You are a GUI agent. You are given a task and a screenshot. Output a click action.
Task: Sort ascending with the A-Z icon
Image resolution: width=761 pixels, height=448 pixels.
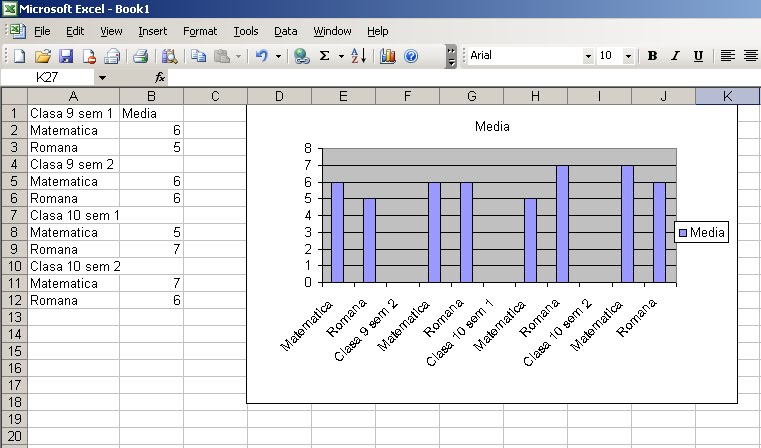pyautogui.click(x=358, y=56)
